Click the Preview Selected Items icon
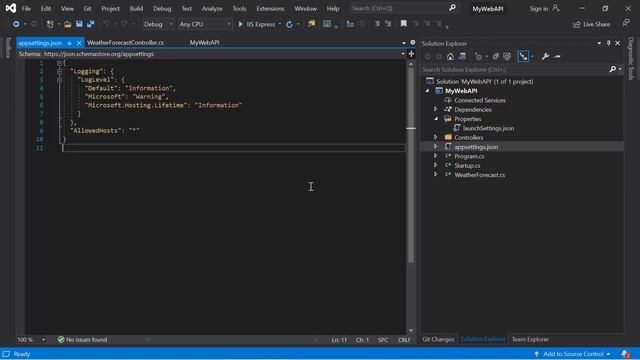This screenshot has height=360, width=640. 557,56
